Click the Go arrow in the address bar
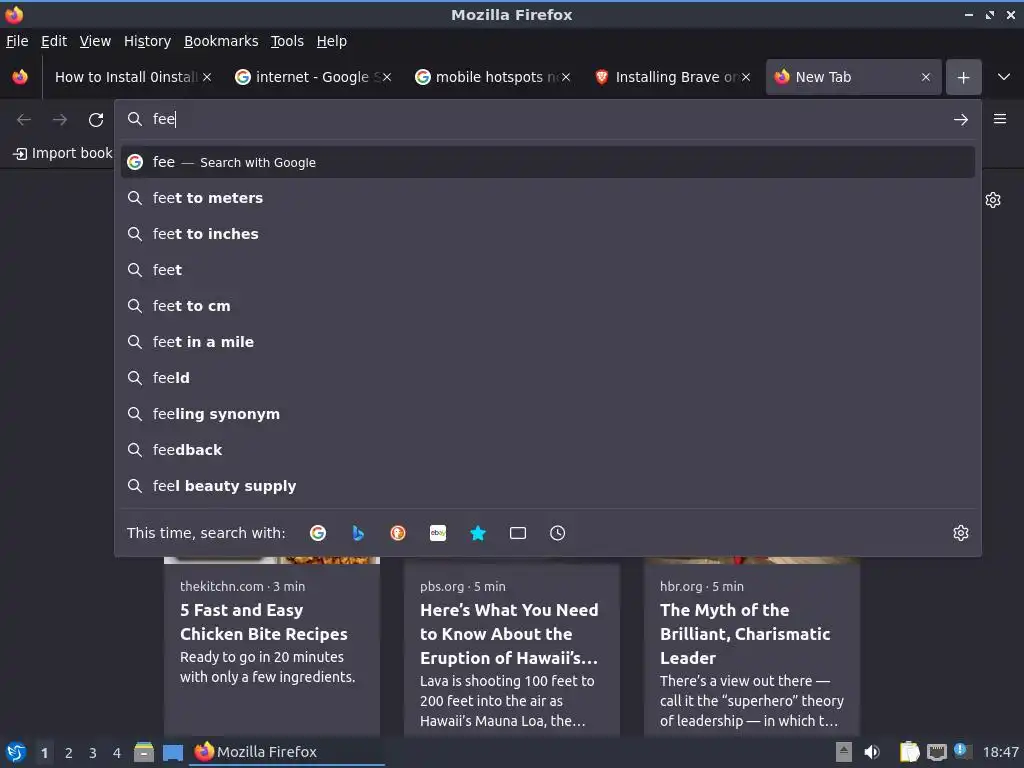1024x768 pixels. (961, 120)
